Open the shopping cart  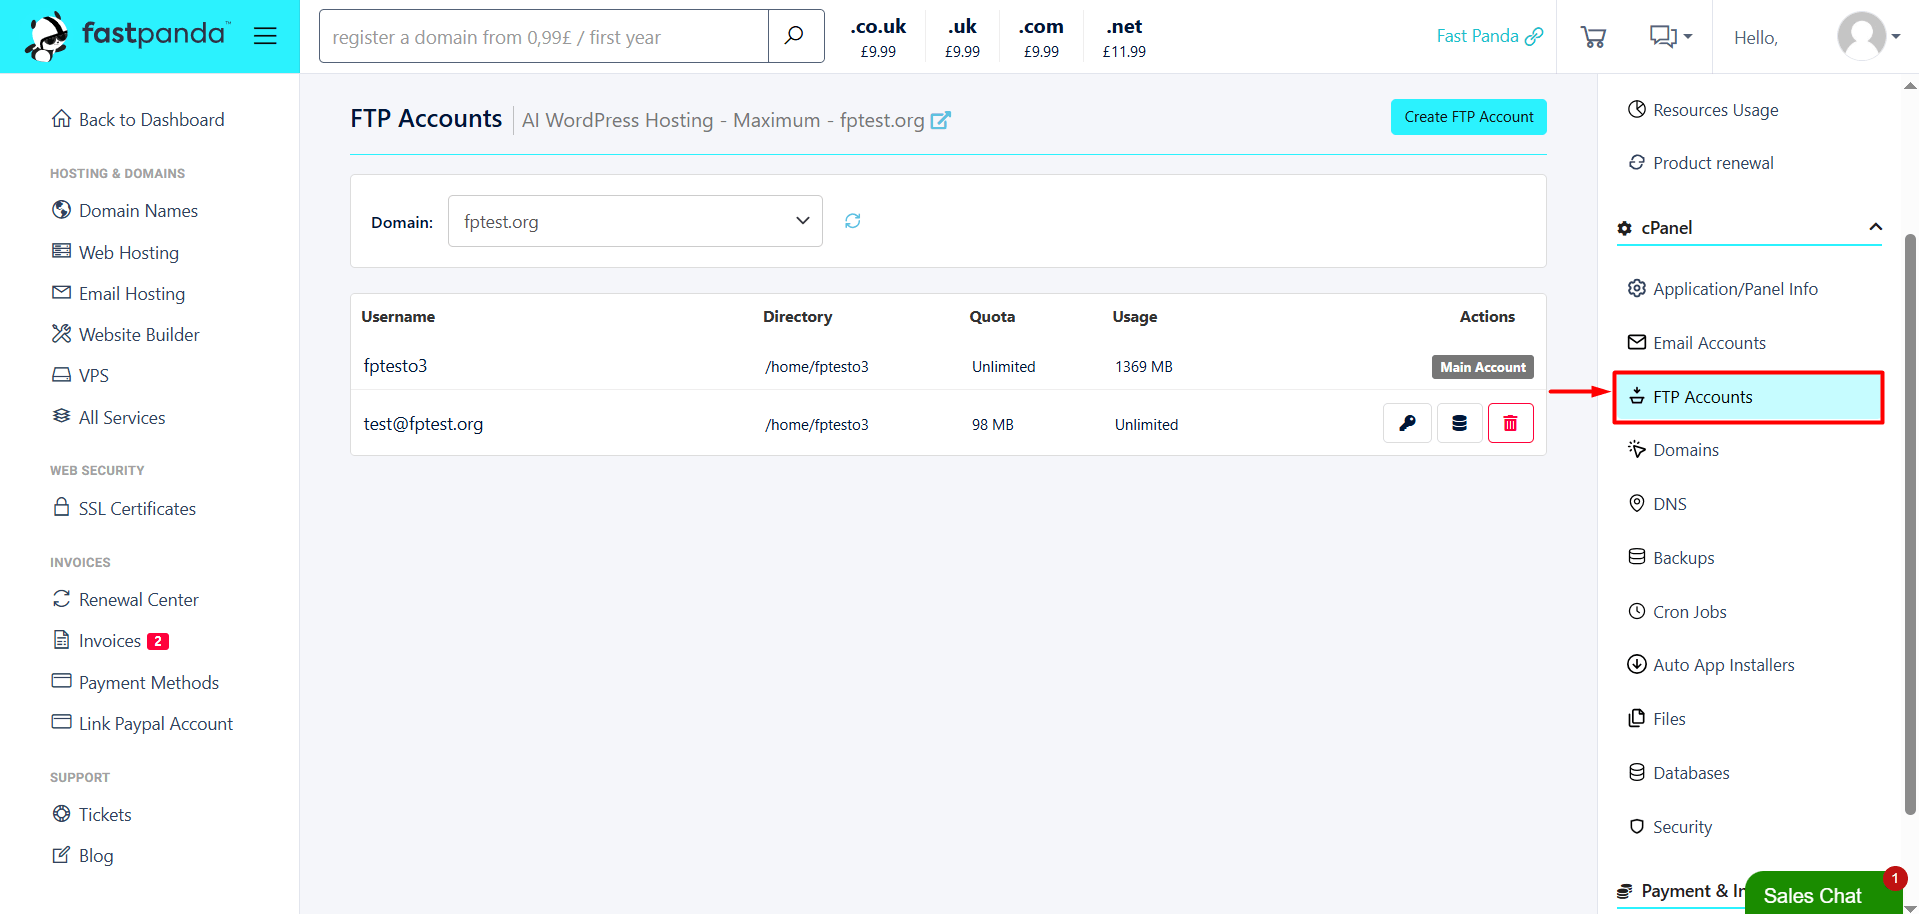point(1593,37)
